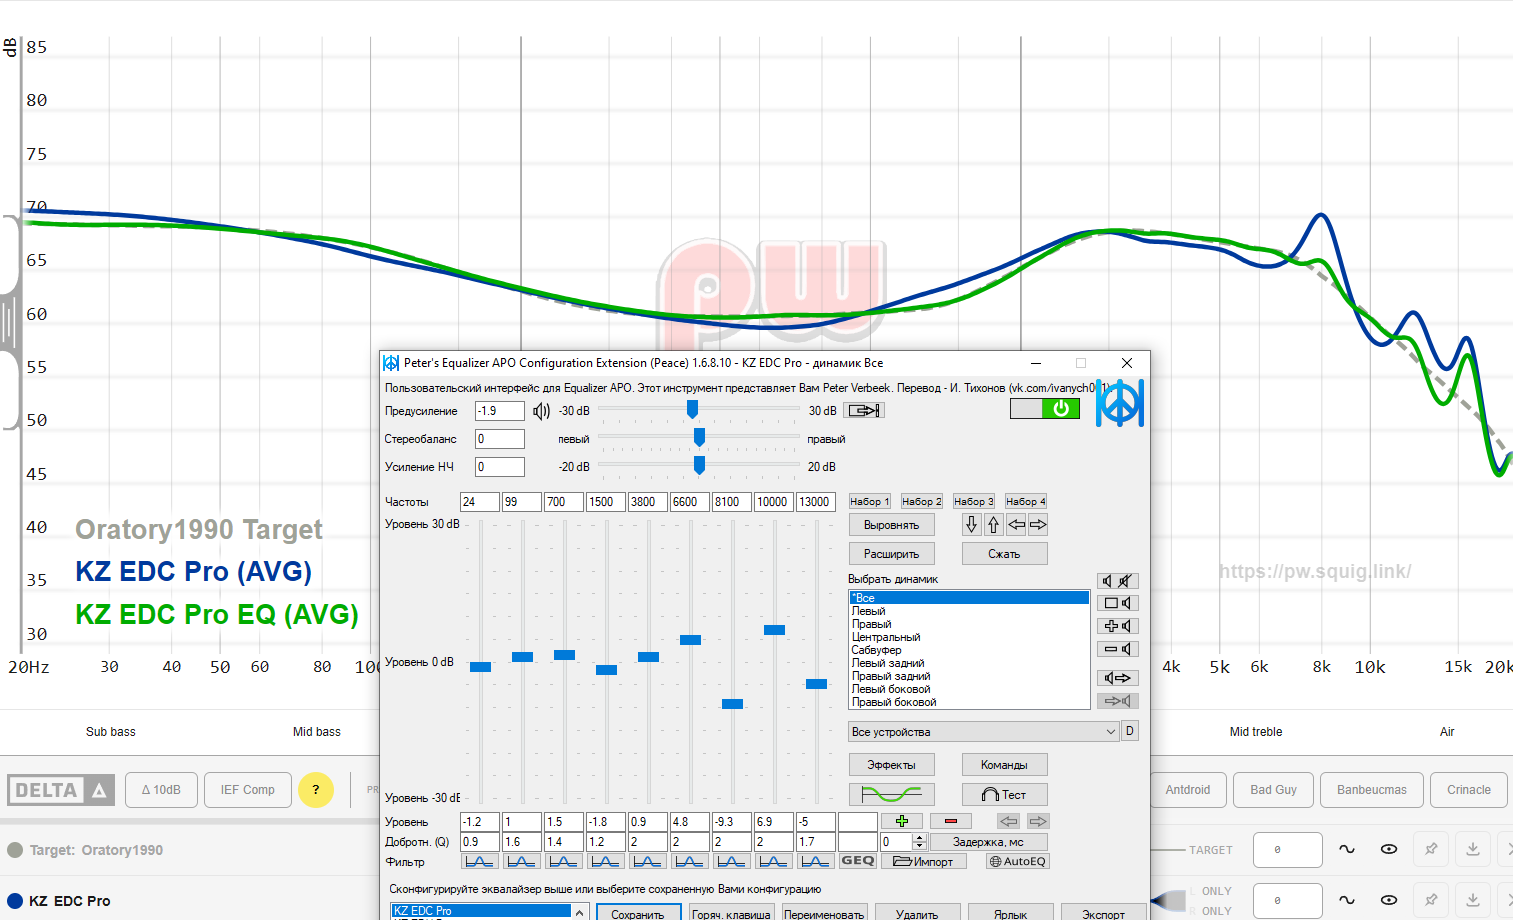Shift EQ bands down with the down arrow
This screenshot has height=920, width=1513.
coord(972,524)
